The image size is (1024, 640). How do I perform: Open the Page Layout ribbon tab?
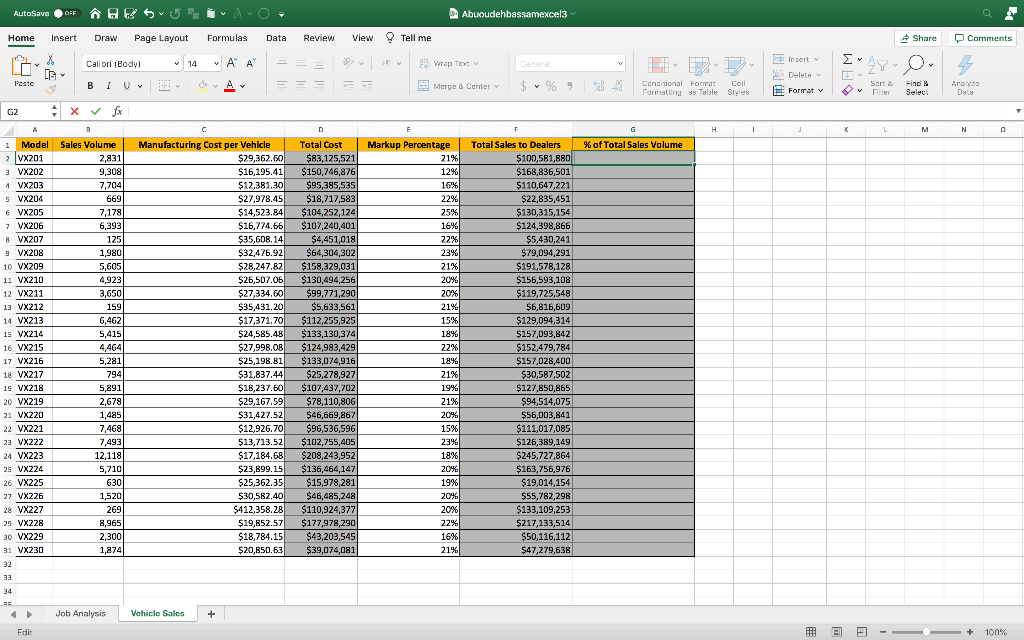click(161, 38)
